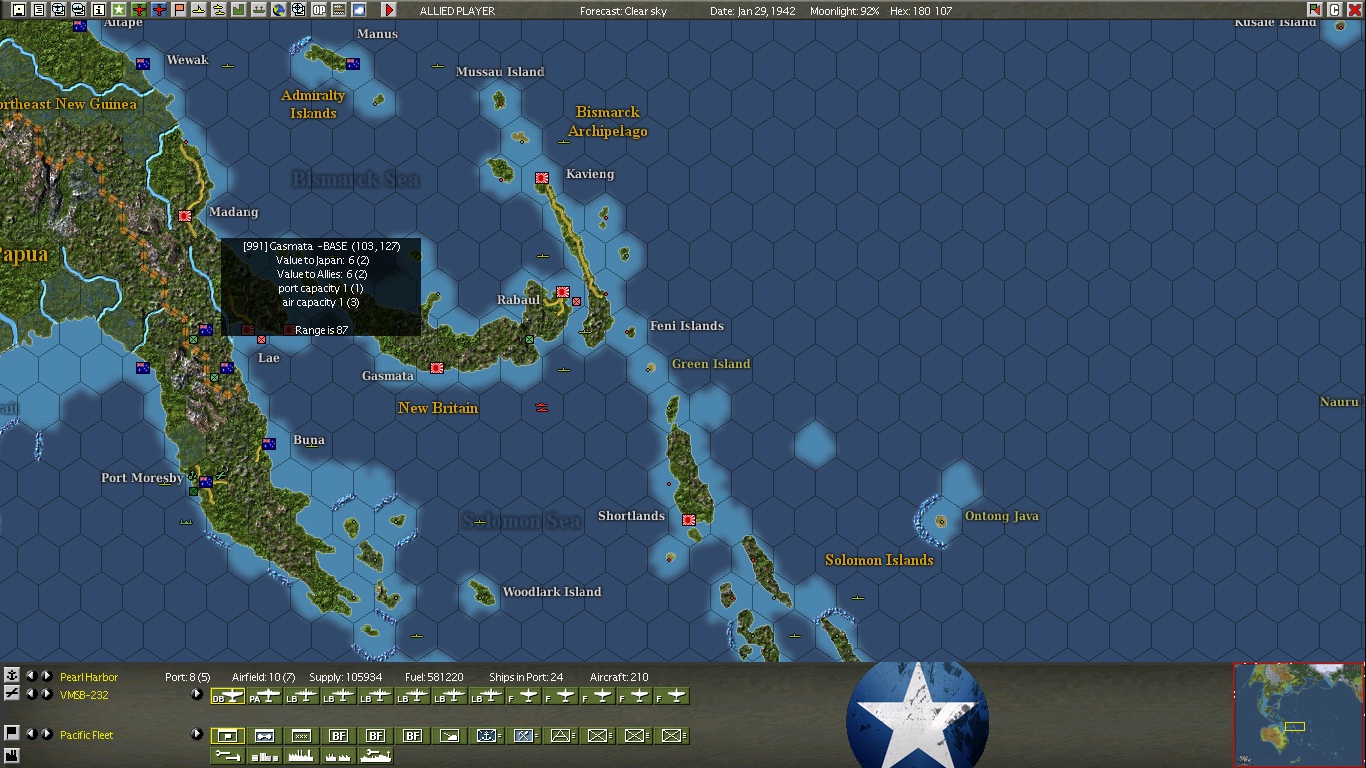Click the 'Supply: 105934' value

click(347, 677)
